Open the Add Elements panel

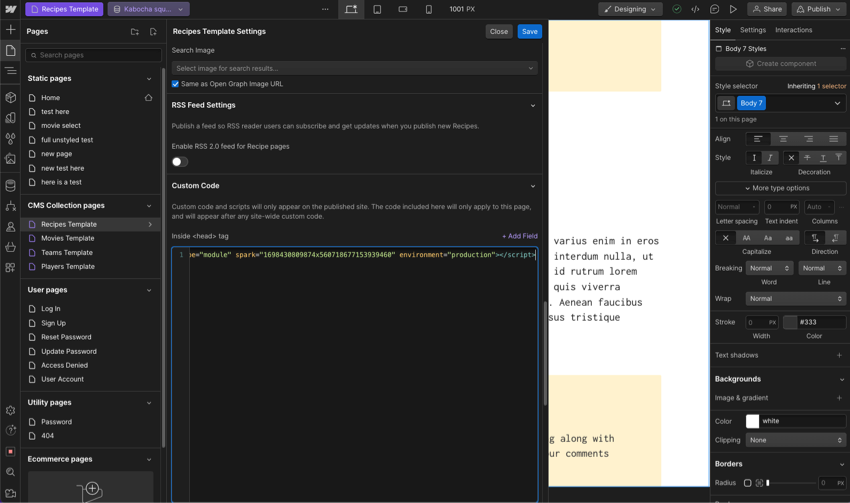click(10, 30)
